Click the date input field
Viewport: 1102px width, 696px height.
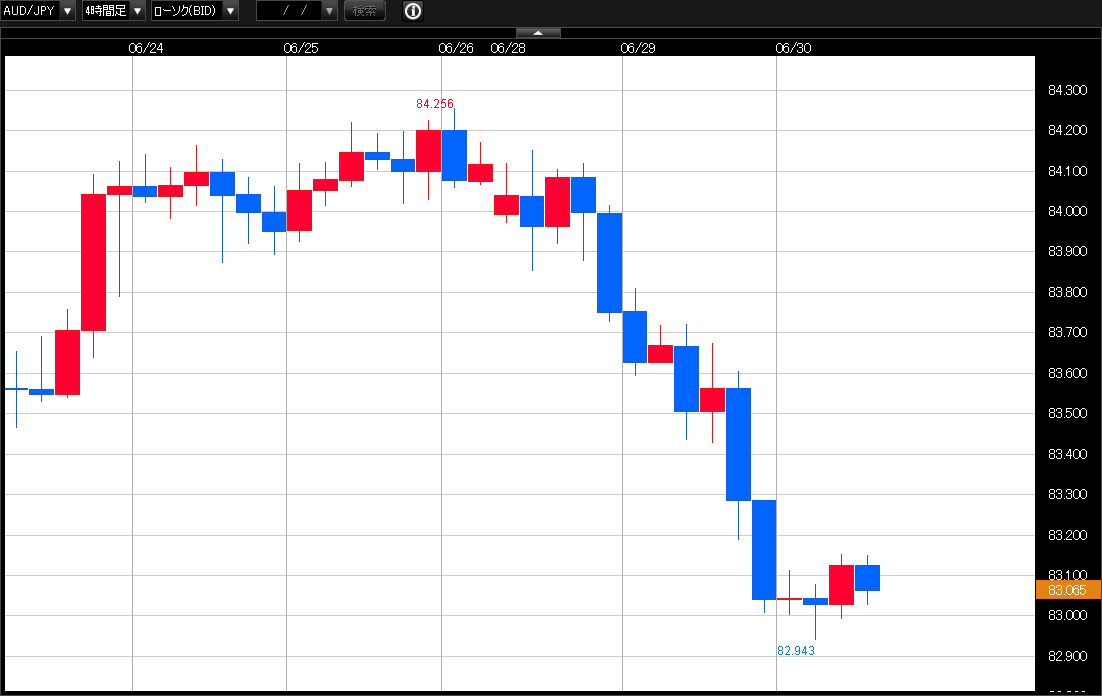(x=289, y=11)
